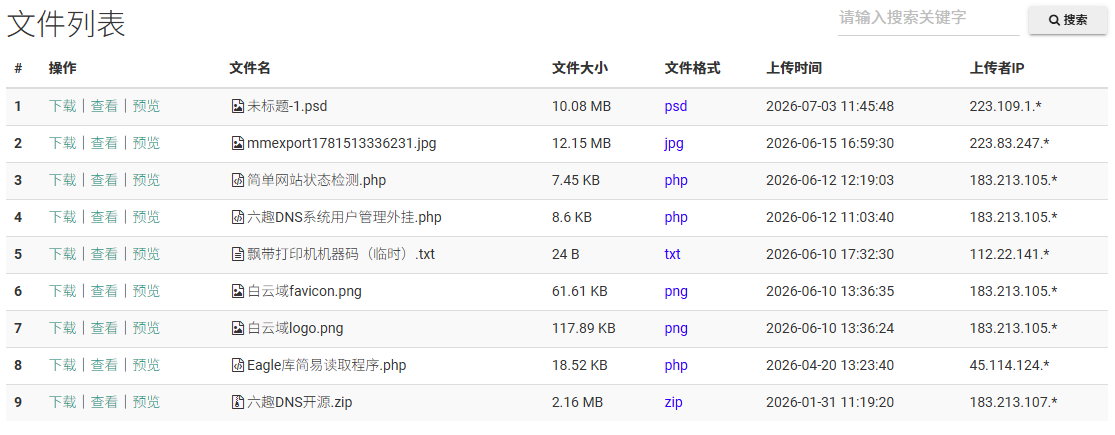Preview Eagle库简易读取程序.php via 预览
The image size is (1115, 435).
click(146, 365)
